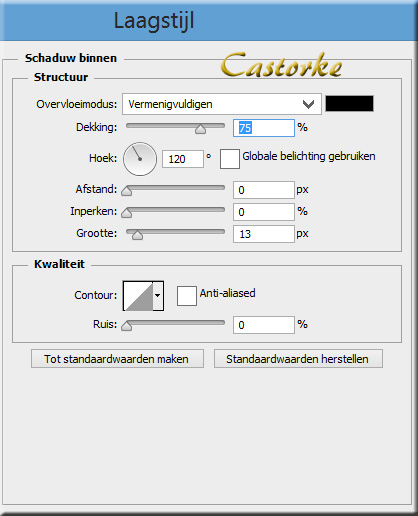Click the Inperken slider handle
Screen dimensions: 418x516
pos(127,213)
